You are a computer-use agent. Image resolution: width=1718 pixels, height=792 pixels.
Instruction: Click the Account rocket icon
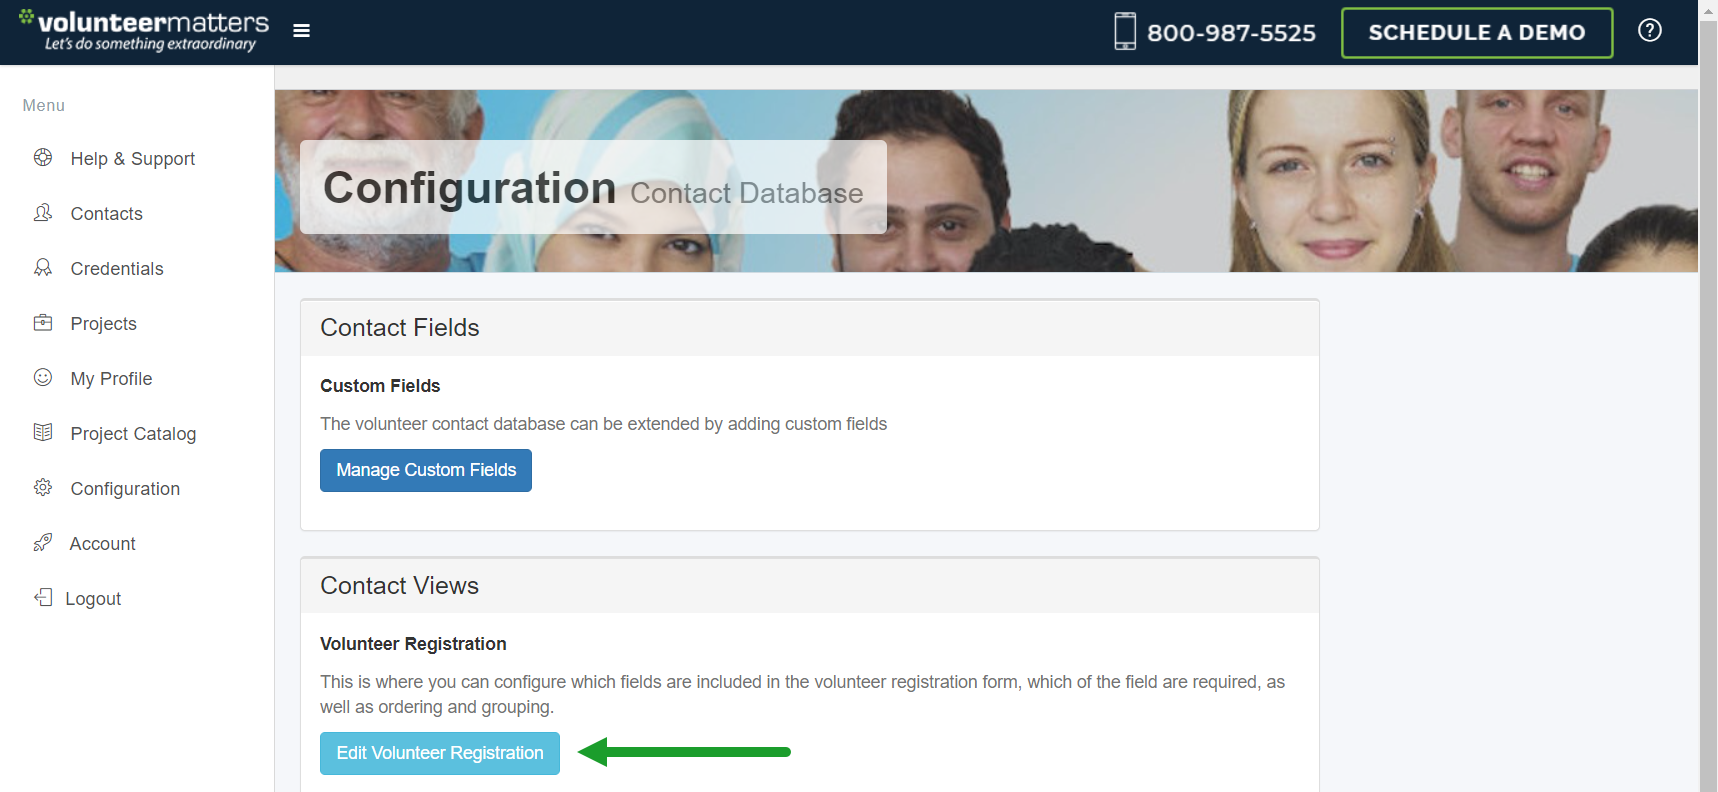coord(43,542)
